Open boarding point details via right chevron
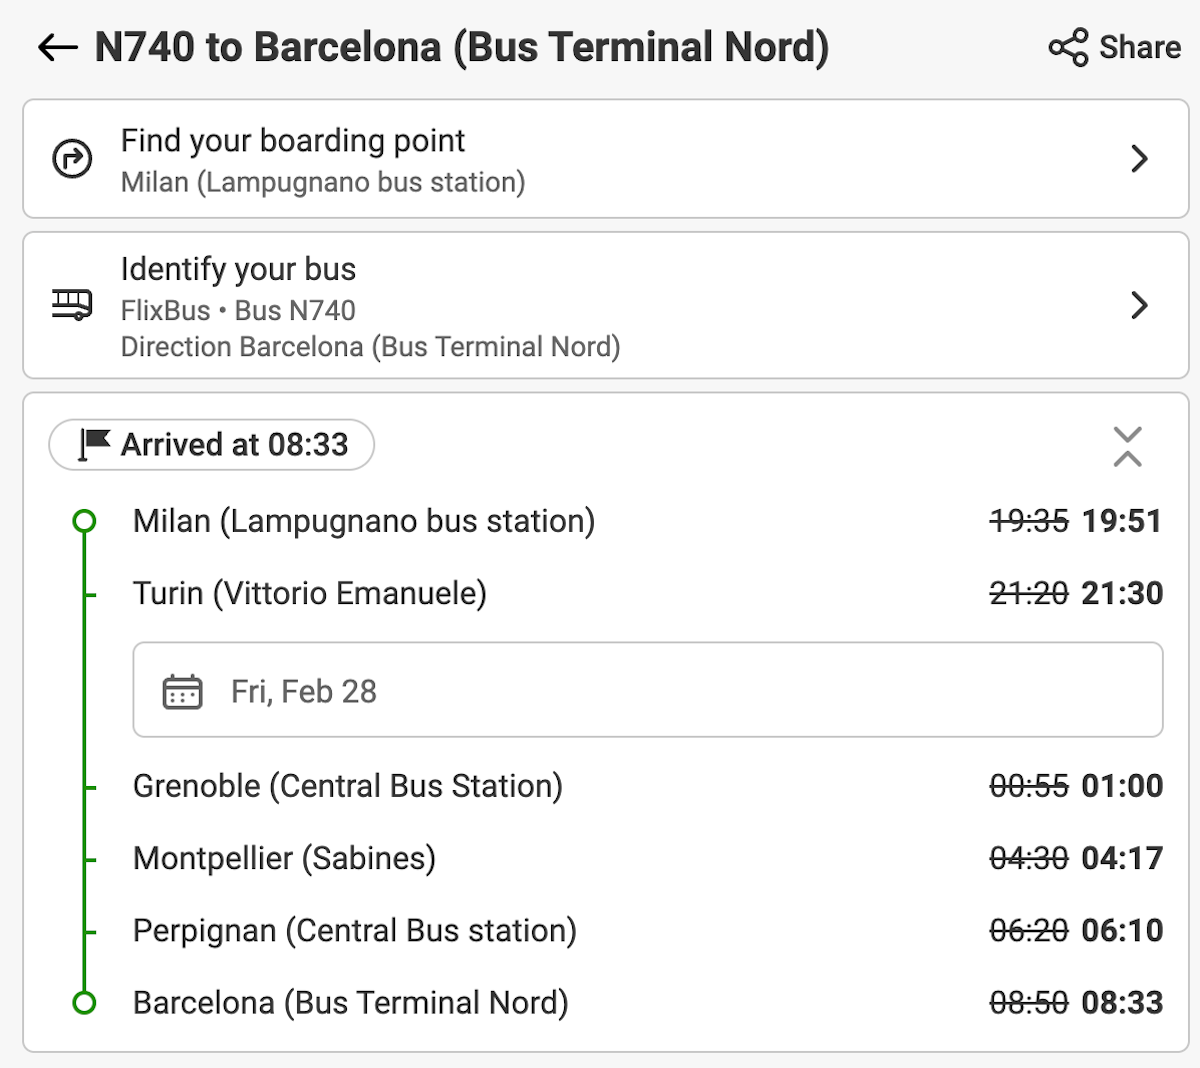 1139,159
